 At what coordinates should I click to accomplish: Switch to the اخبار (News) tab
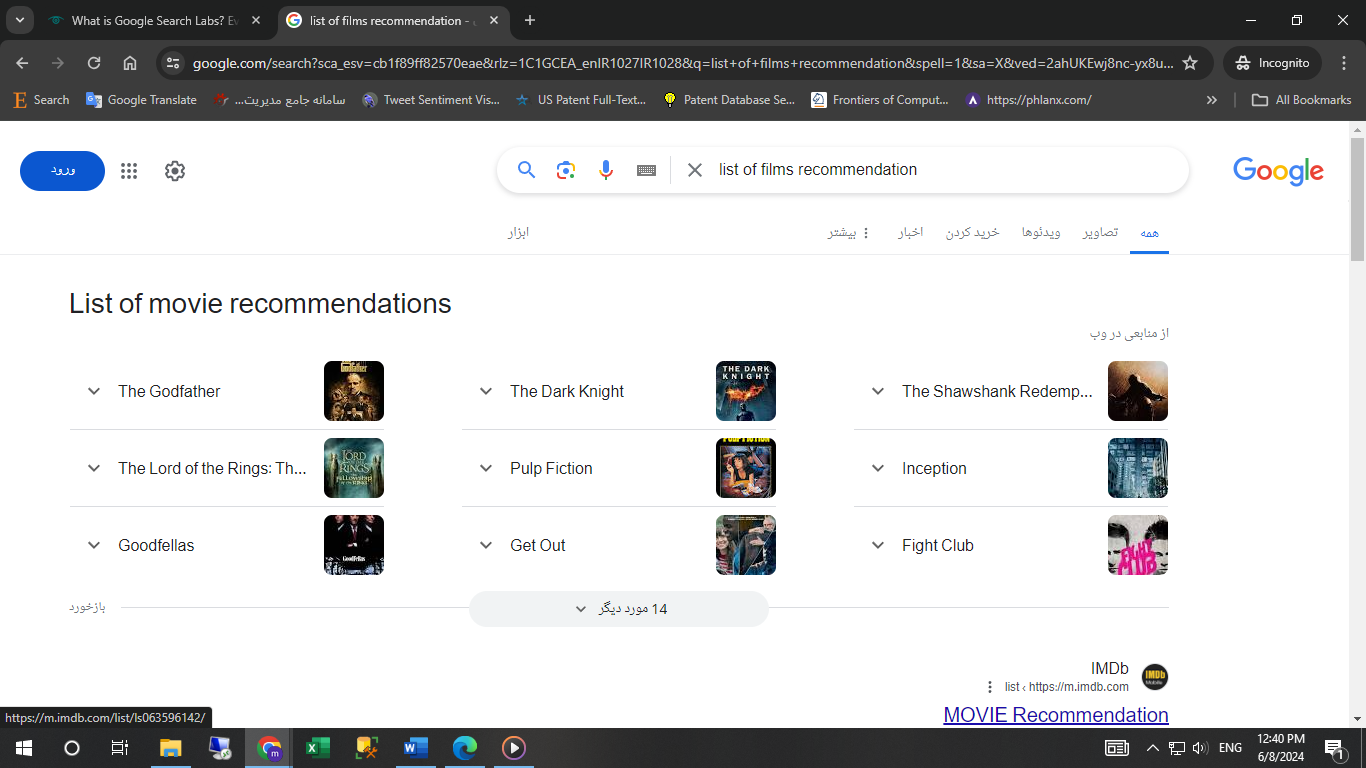[x=910, y=232]
